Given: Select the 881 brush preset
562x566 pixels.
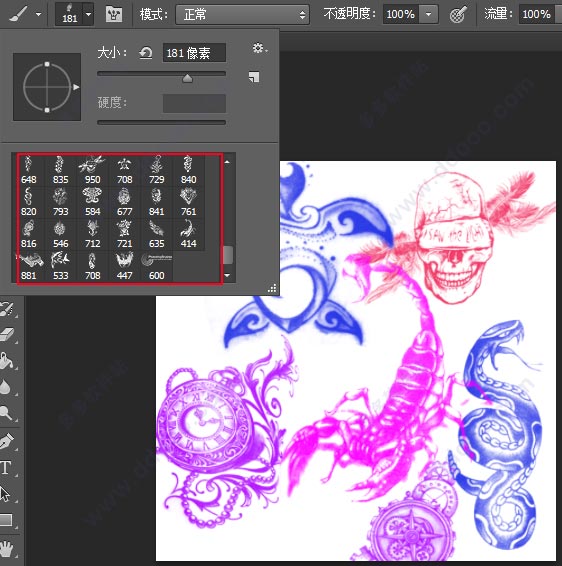Looking at the screenshot, I should pos(29,266).
